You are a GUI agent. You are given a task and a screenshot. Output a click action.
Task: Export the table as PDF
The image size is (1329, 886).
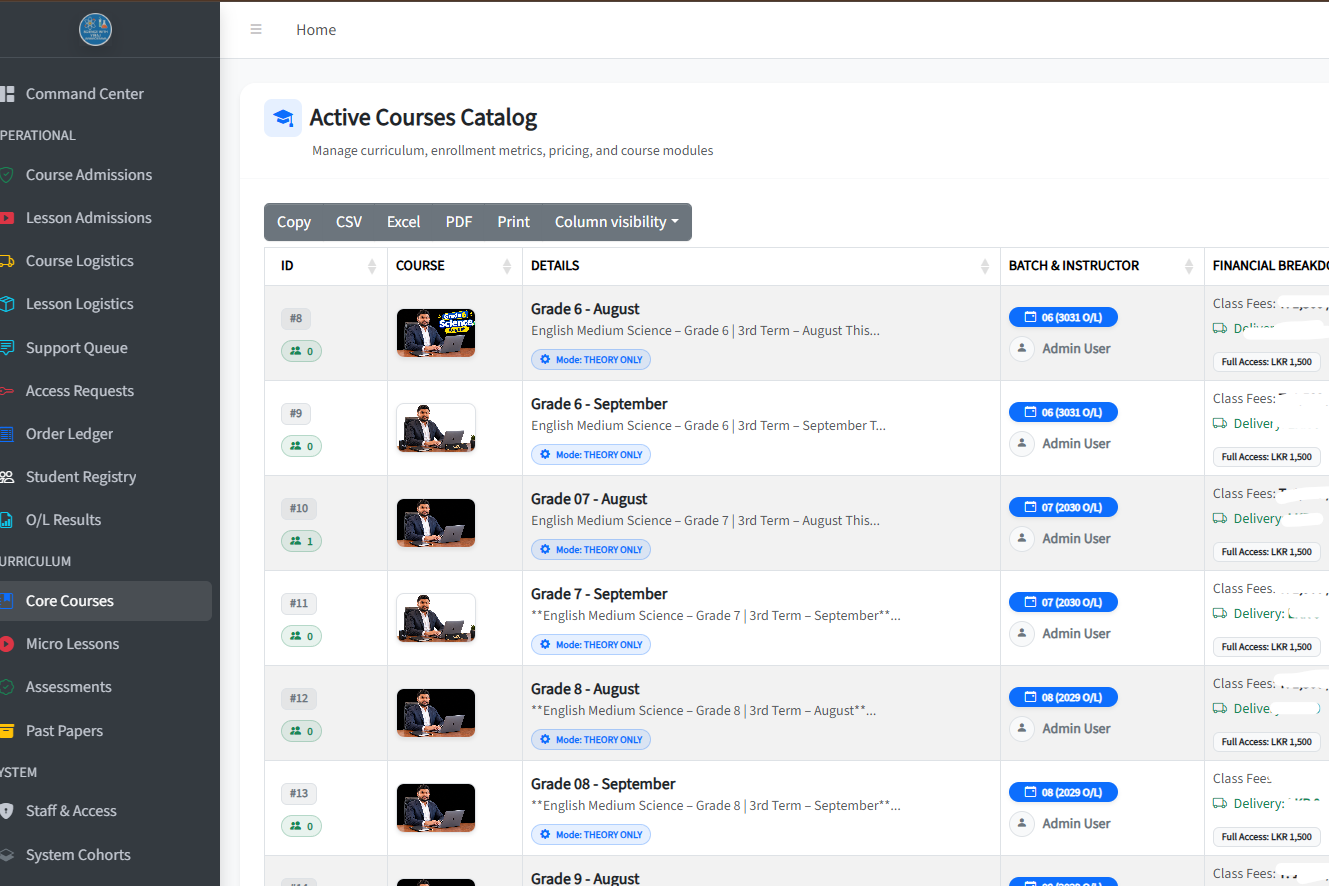[459, 222]
